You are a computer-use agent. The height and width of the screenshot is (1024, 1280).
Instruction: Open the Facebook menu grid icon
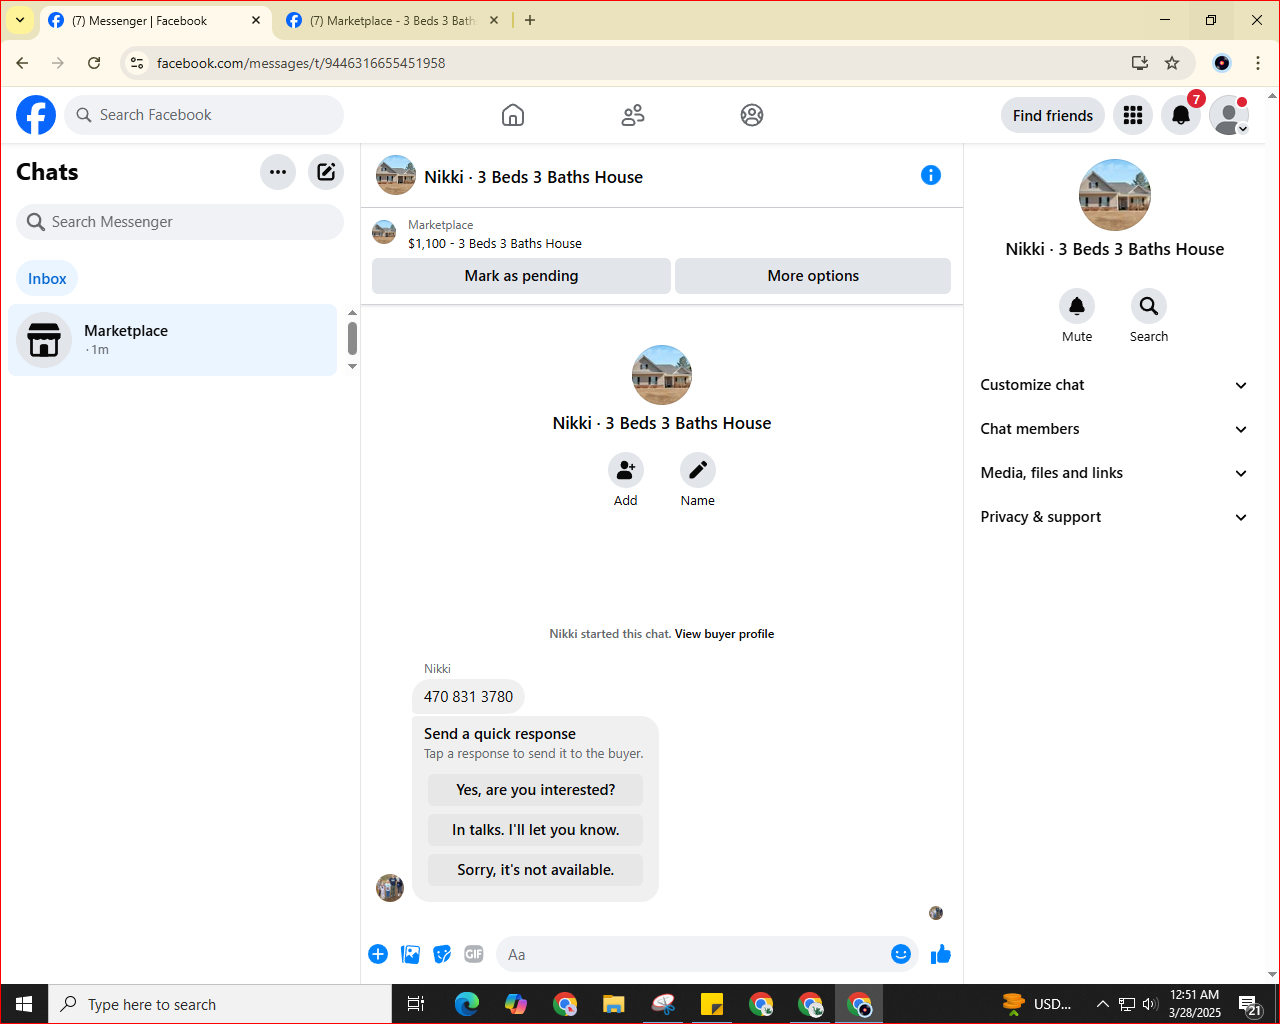point(1133,115)
